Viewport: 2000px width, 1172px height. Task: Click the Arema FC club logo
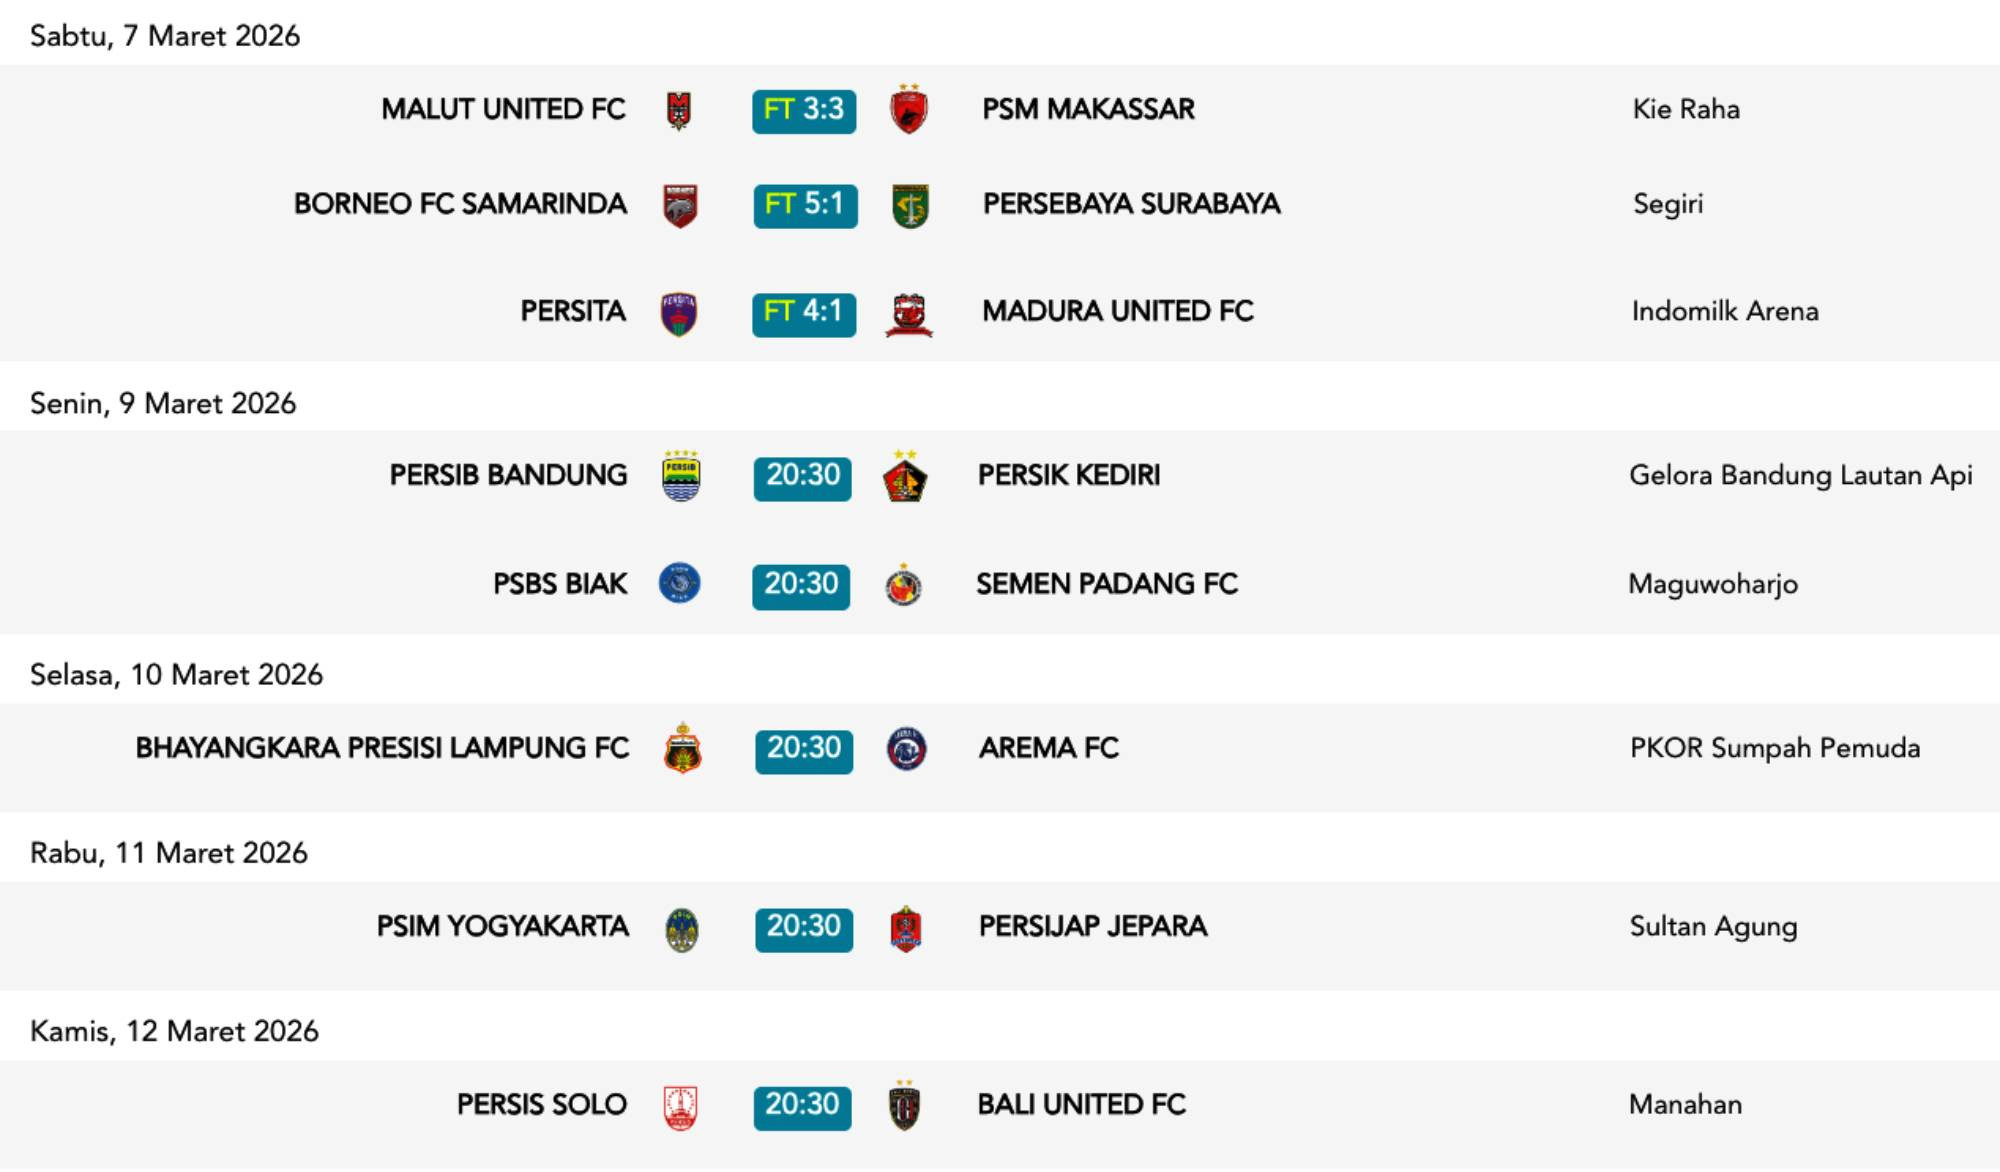click(907, 748)
